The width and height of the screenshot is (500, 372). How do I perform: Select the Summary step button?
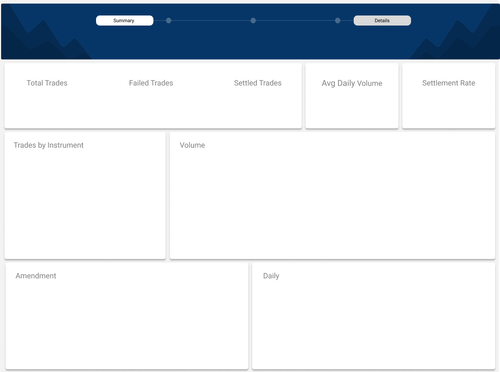click(124, 20)
